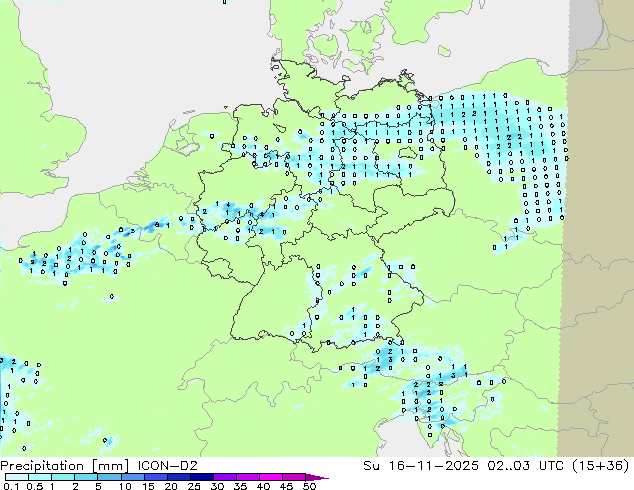Click the date "Su 16-11-2025"
Image resolution: width=634 pixels, height=490 pixels.
coord(421,466)
